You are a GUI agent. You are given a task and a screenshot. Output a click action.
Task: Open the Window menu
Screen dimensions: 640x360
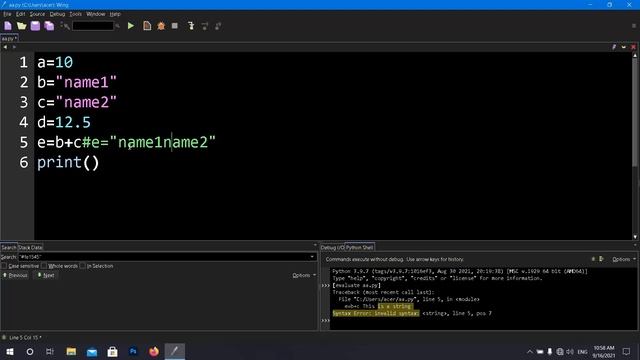96,14
